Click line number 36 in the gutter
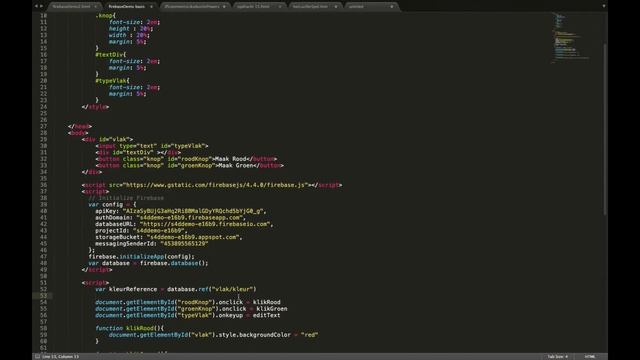This screenshot has width=640, height=360. tap(43, 185)
